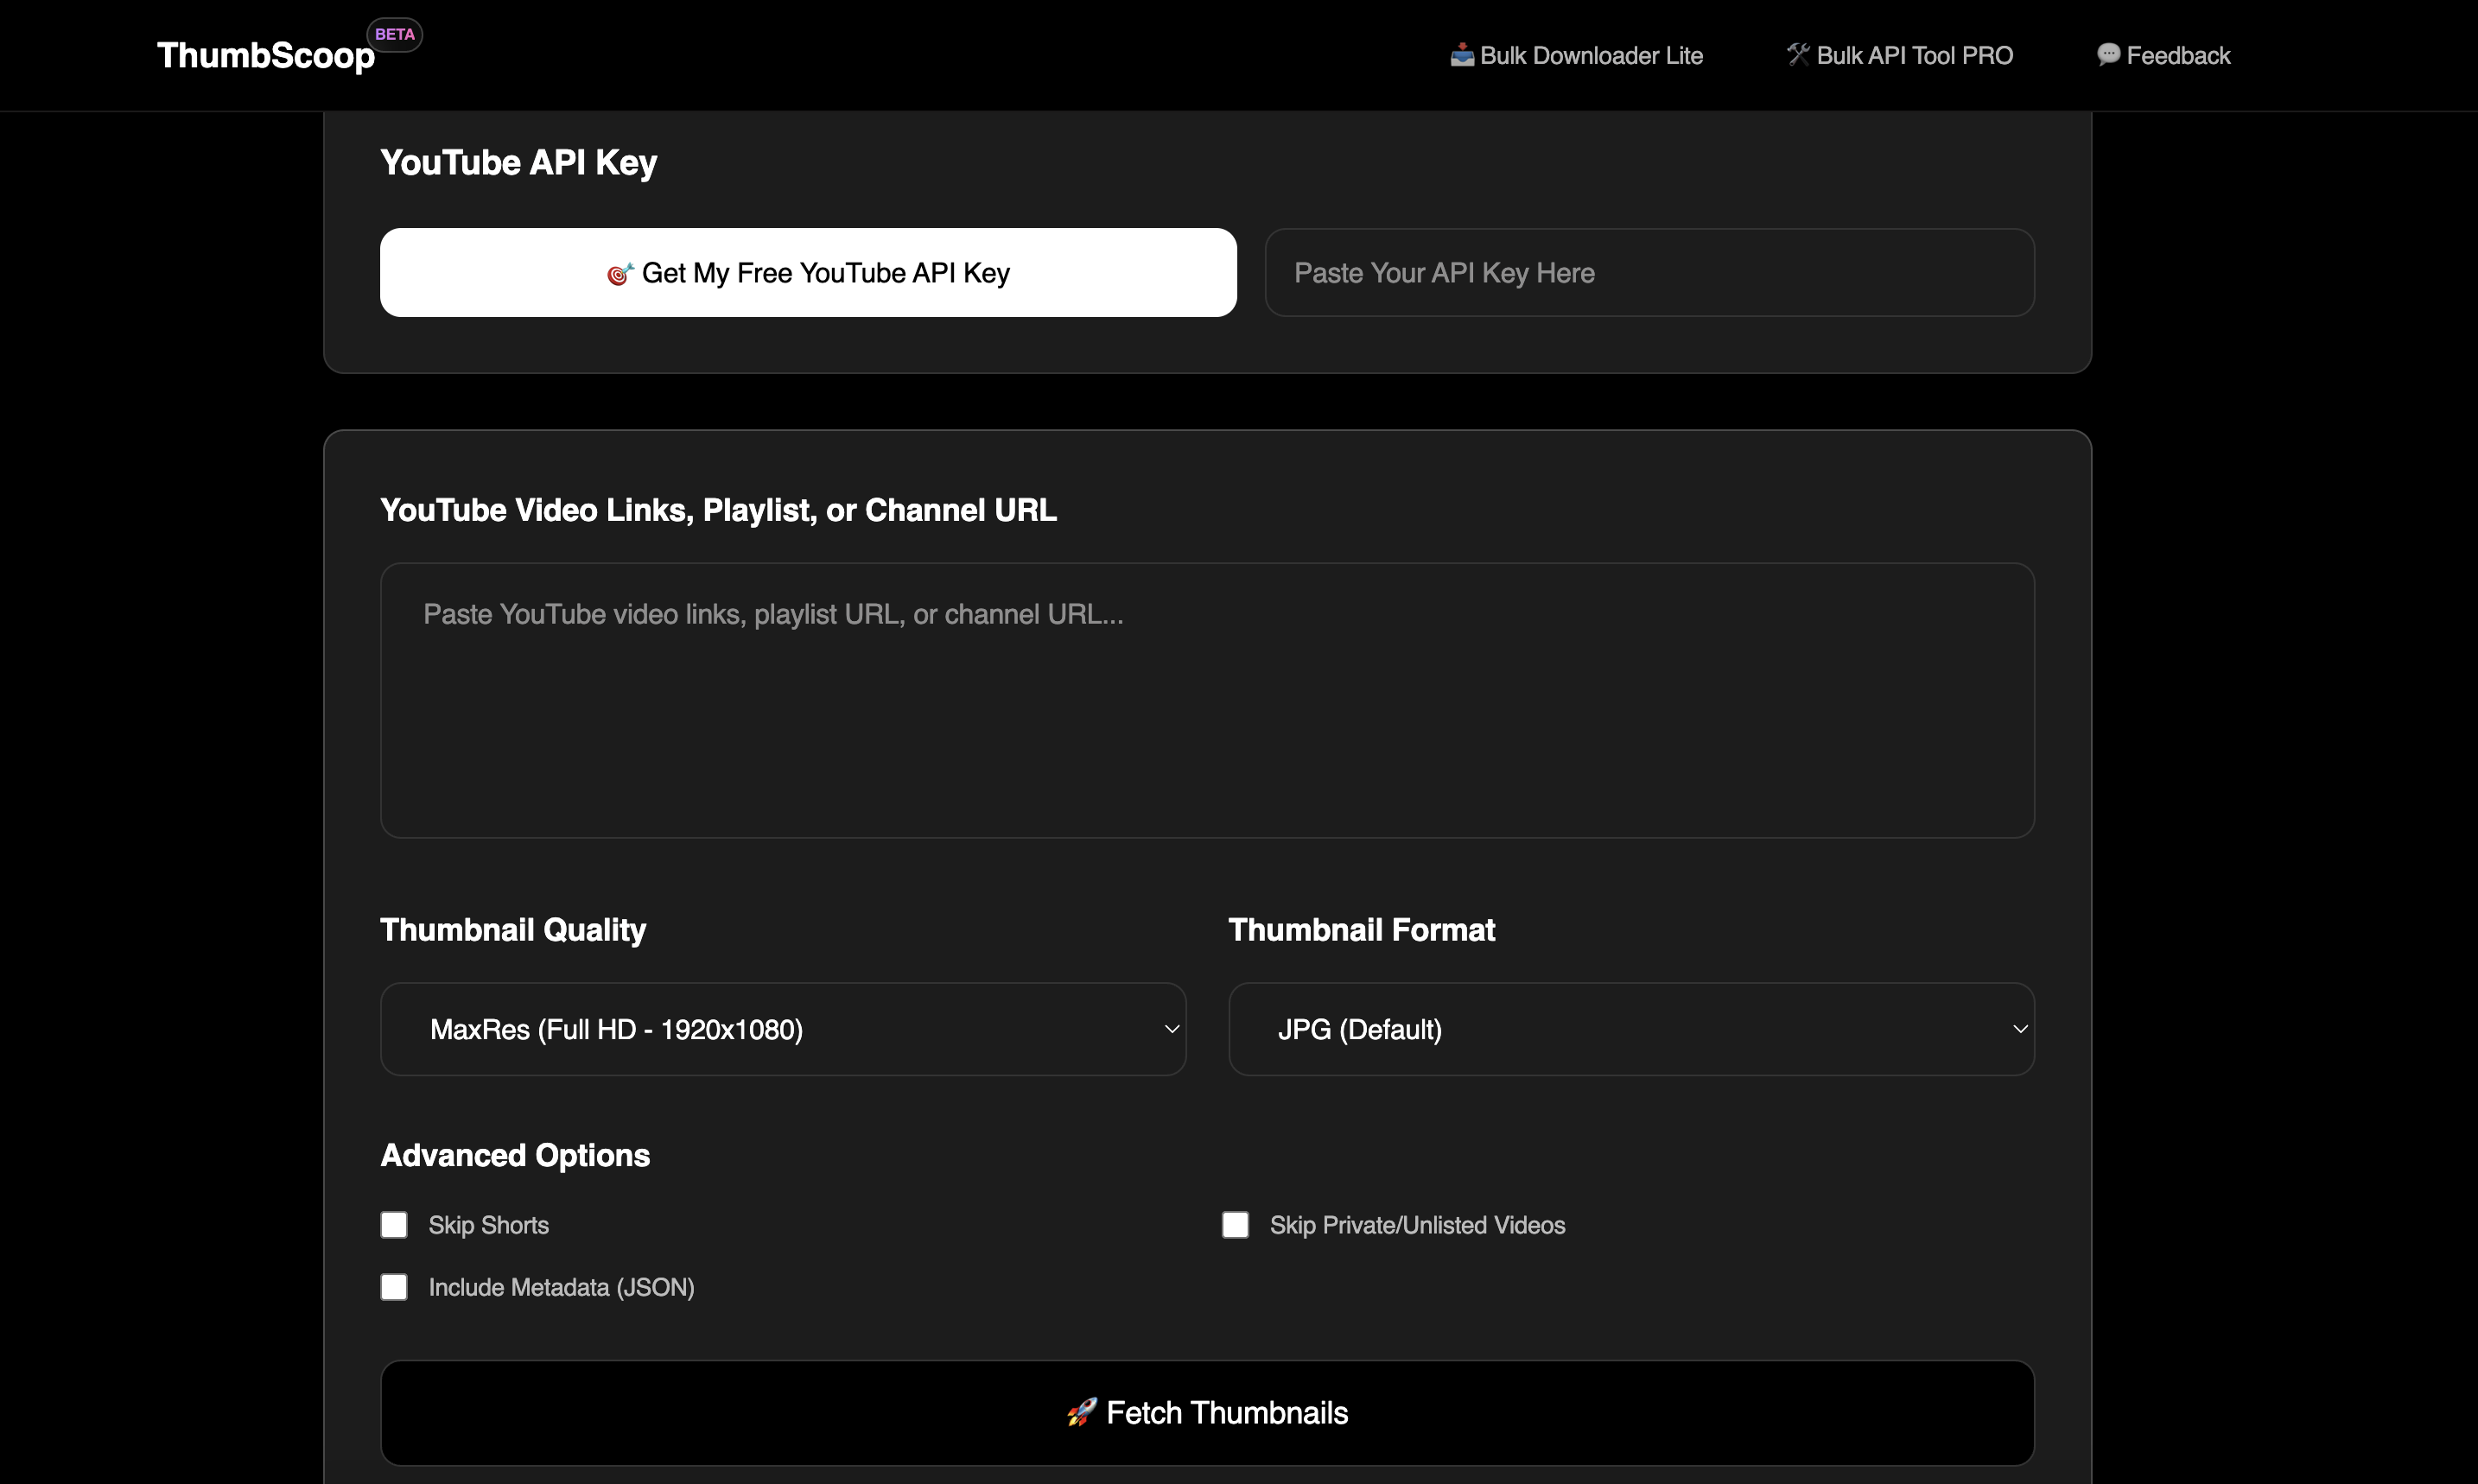Click the ThumbScoop logo
Viewport: 2478px width, 1484px height.
(266, 56)
